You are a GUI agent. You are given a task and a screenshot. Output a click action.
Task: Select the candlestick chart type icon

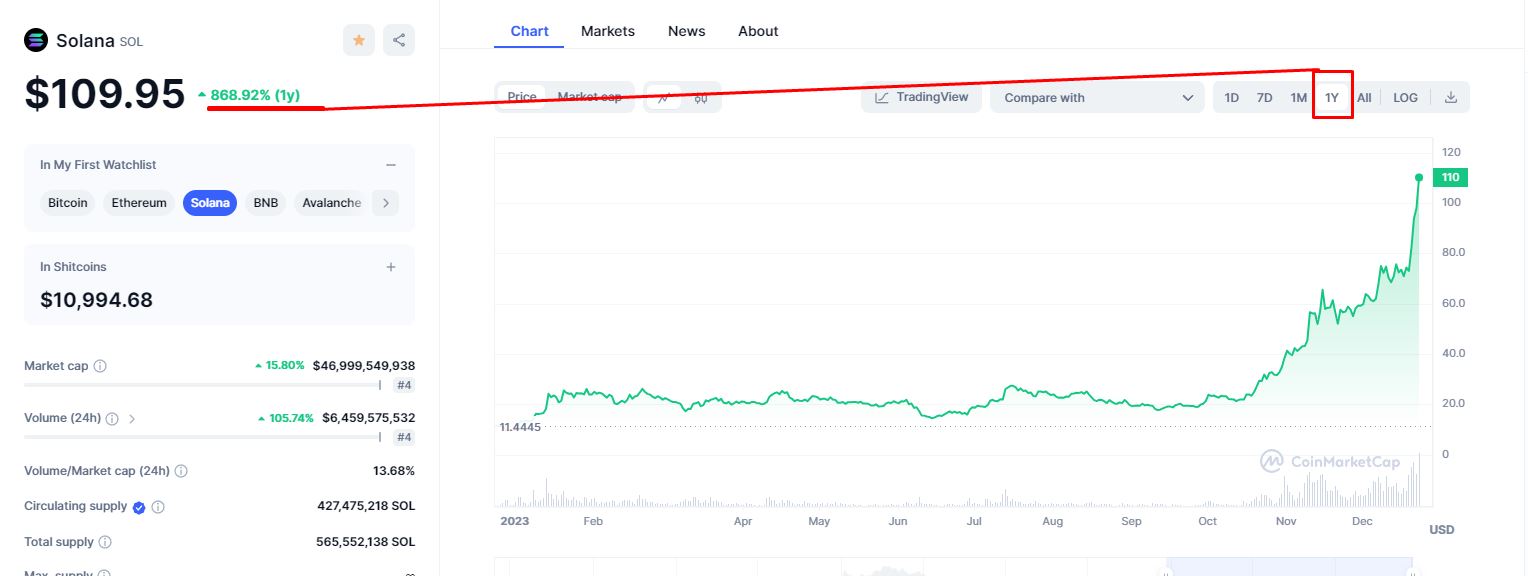tap(701, 97)
